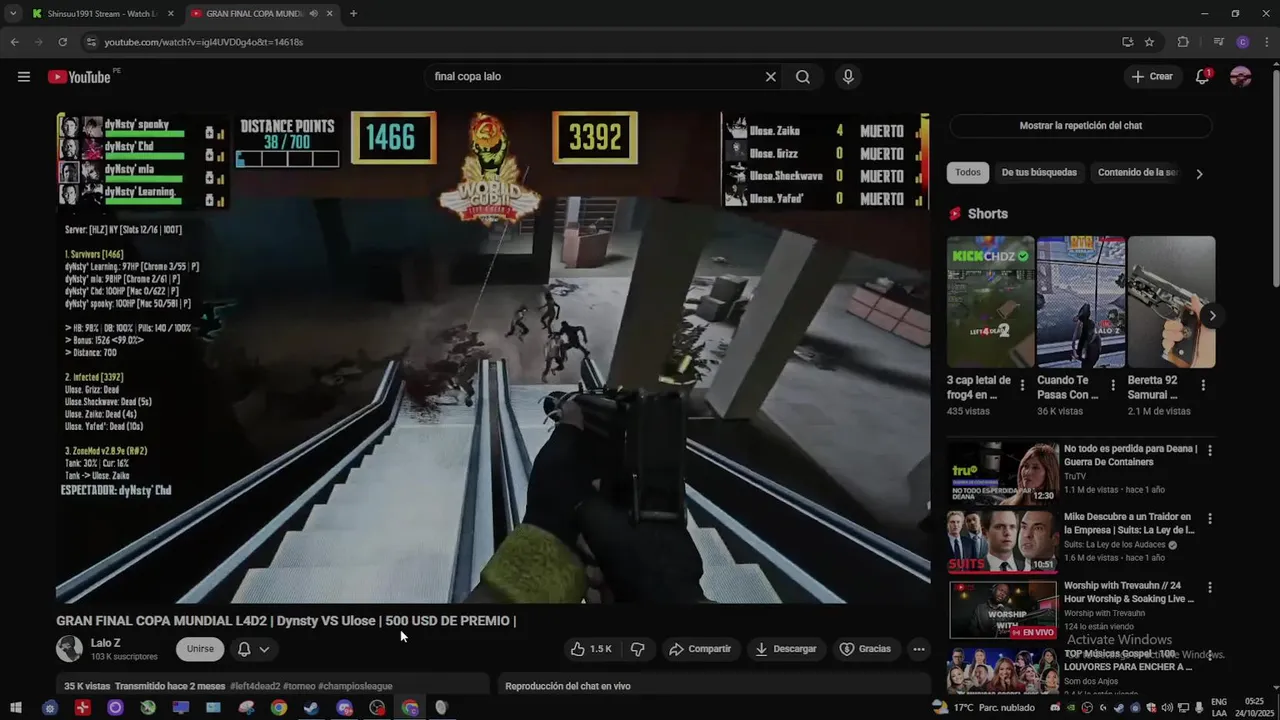1280x720 pixels.
Task: Open the taskbar weather widget
Action: click(984, 708)
